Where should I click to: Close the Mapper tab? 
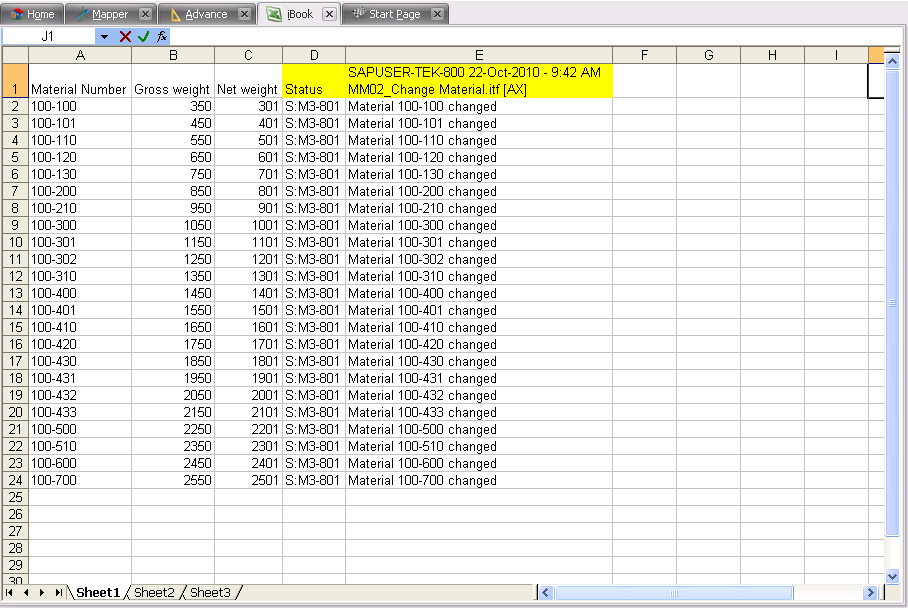[x=145, y=14]
